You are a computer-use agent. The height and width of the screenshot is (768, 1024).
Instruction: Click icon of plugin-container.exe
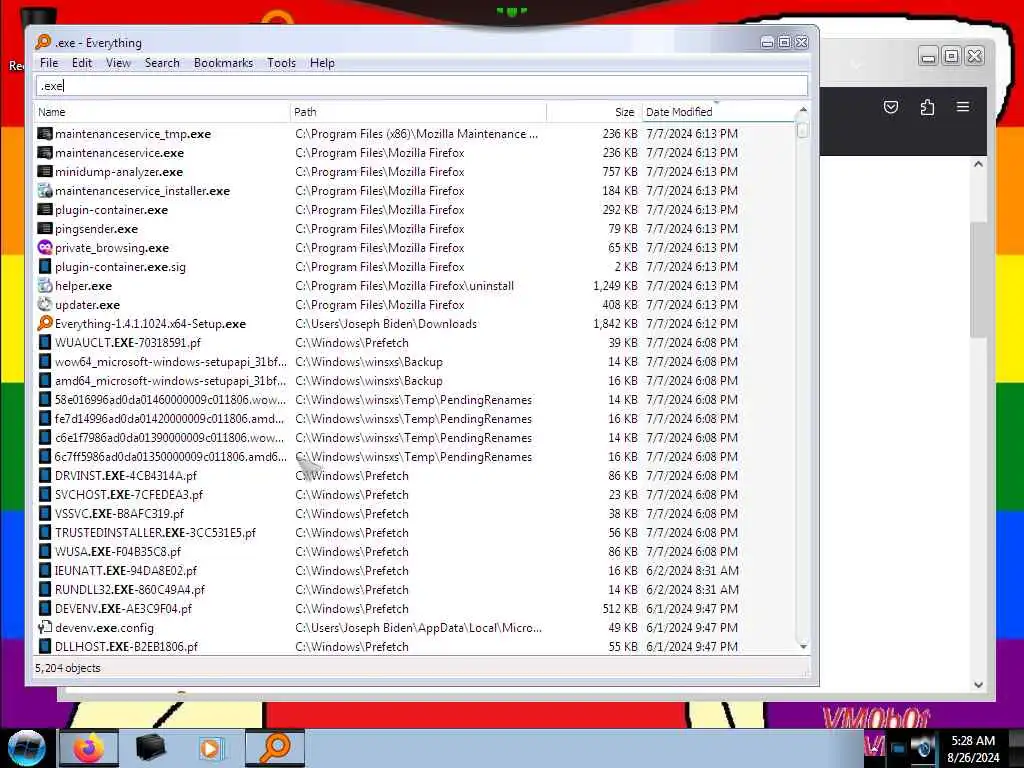44,210
